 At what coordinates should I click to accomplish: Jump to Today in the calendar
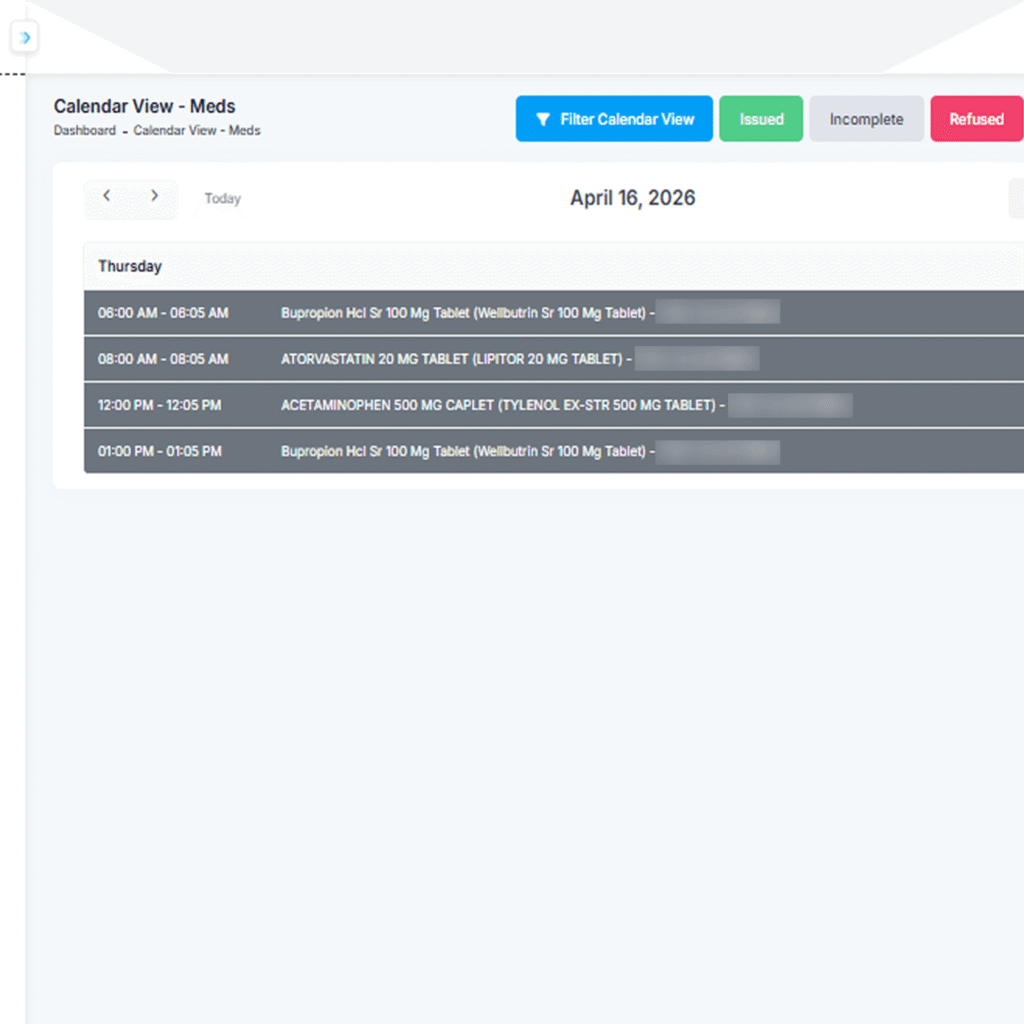tap(222, 199)
